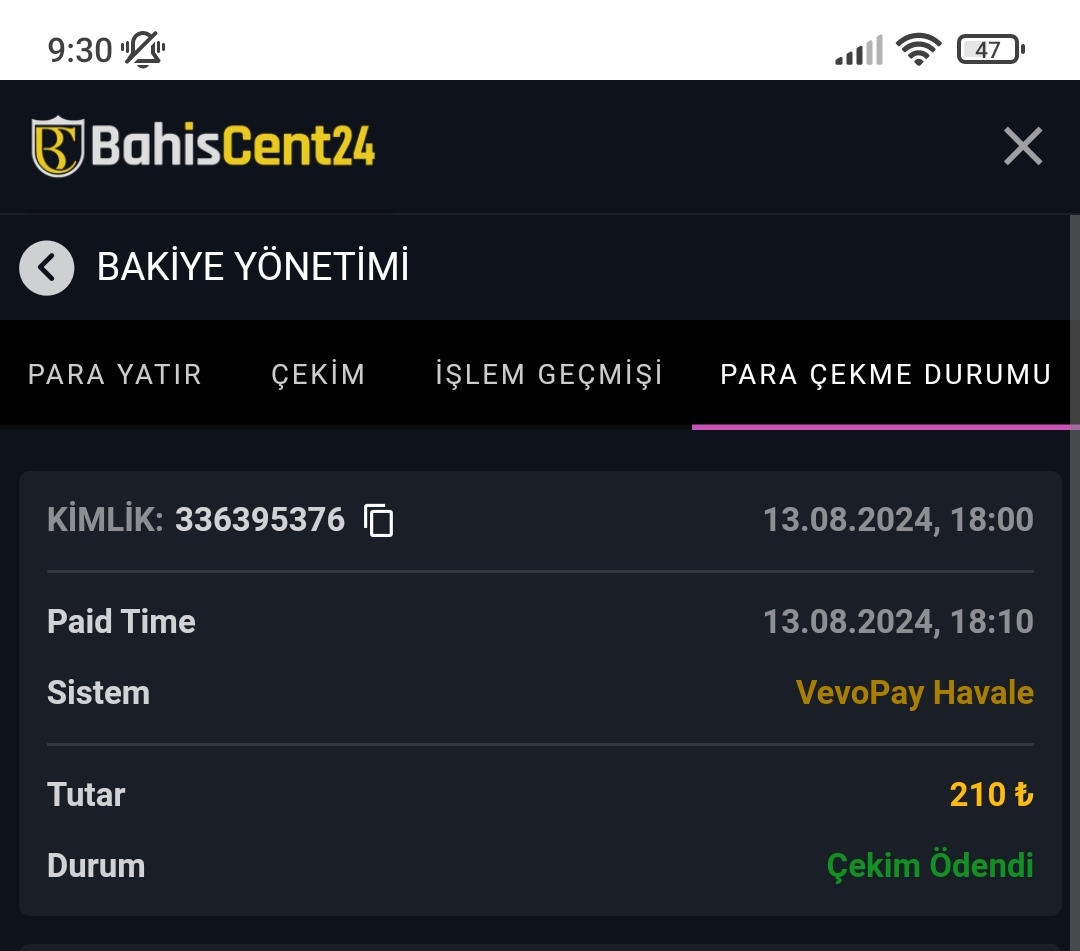Tap the VevoPay Havale system link
Screen dimensions: 1080x951
(914, 693)
